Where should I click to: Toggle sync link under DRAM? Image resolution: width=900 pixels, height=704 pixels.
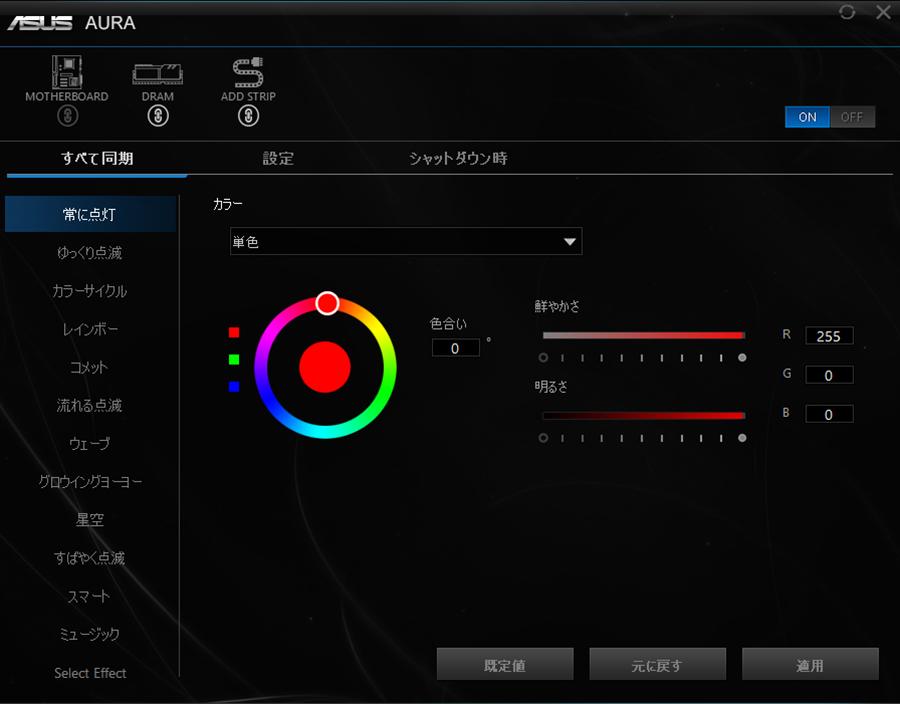click(x=158, y=116)
